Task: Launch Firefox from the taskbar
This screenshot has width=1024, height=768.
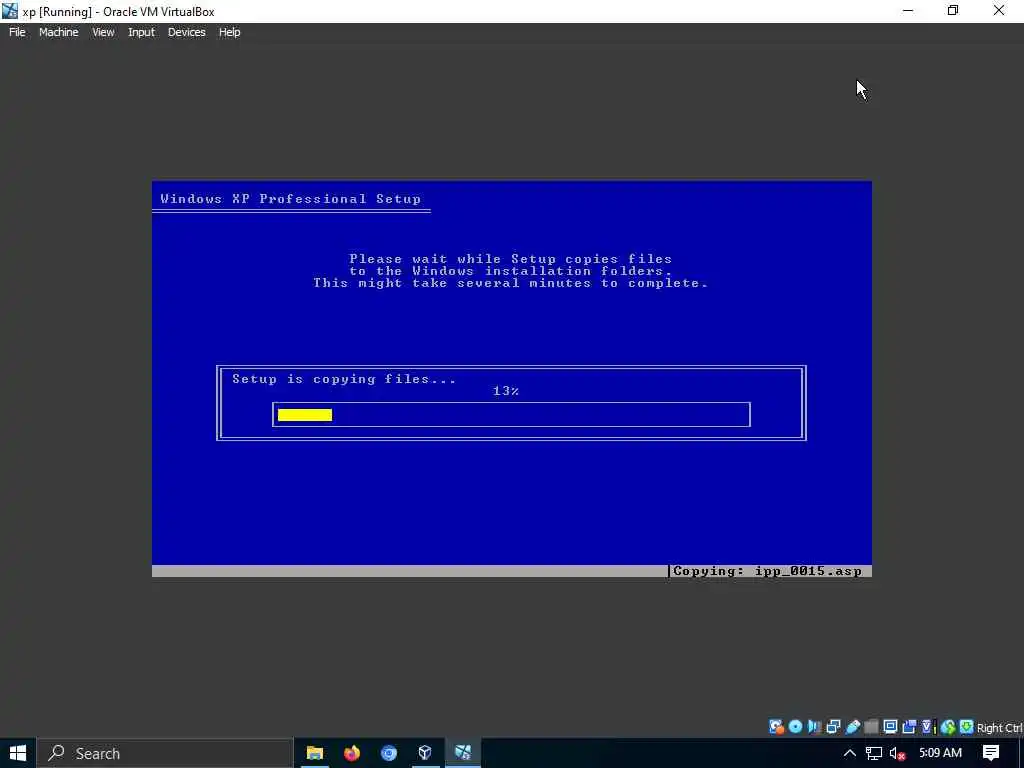Action: [352, 753]
